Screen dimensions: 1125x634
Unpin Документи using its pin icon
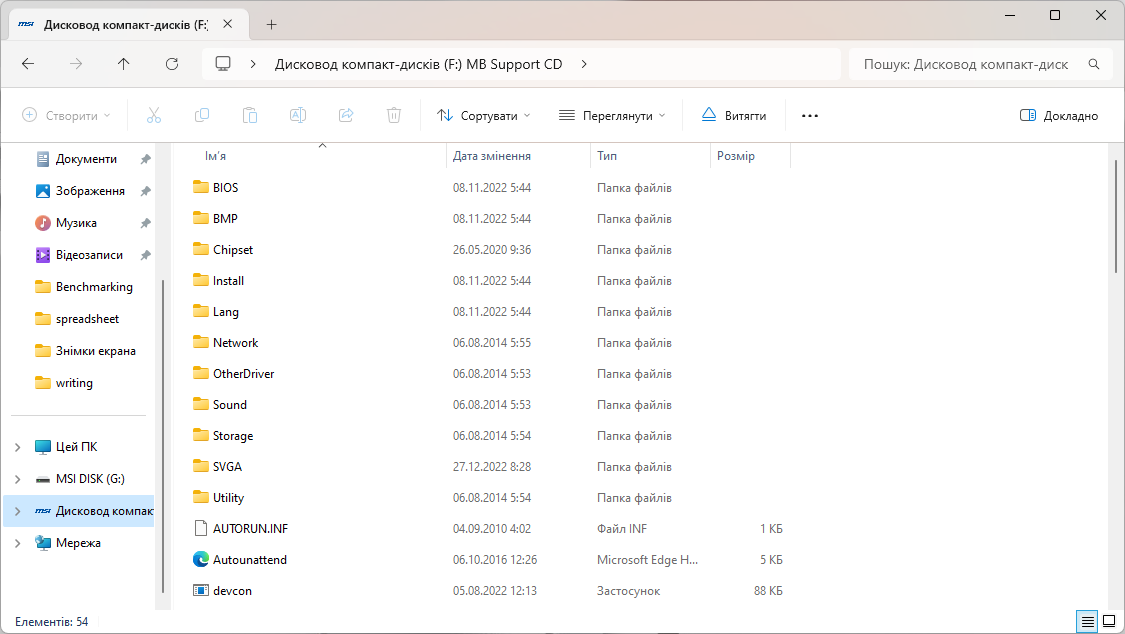point(146,159)
